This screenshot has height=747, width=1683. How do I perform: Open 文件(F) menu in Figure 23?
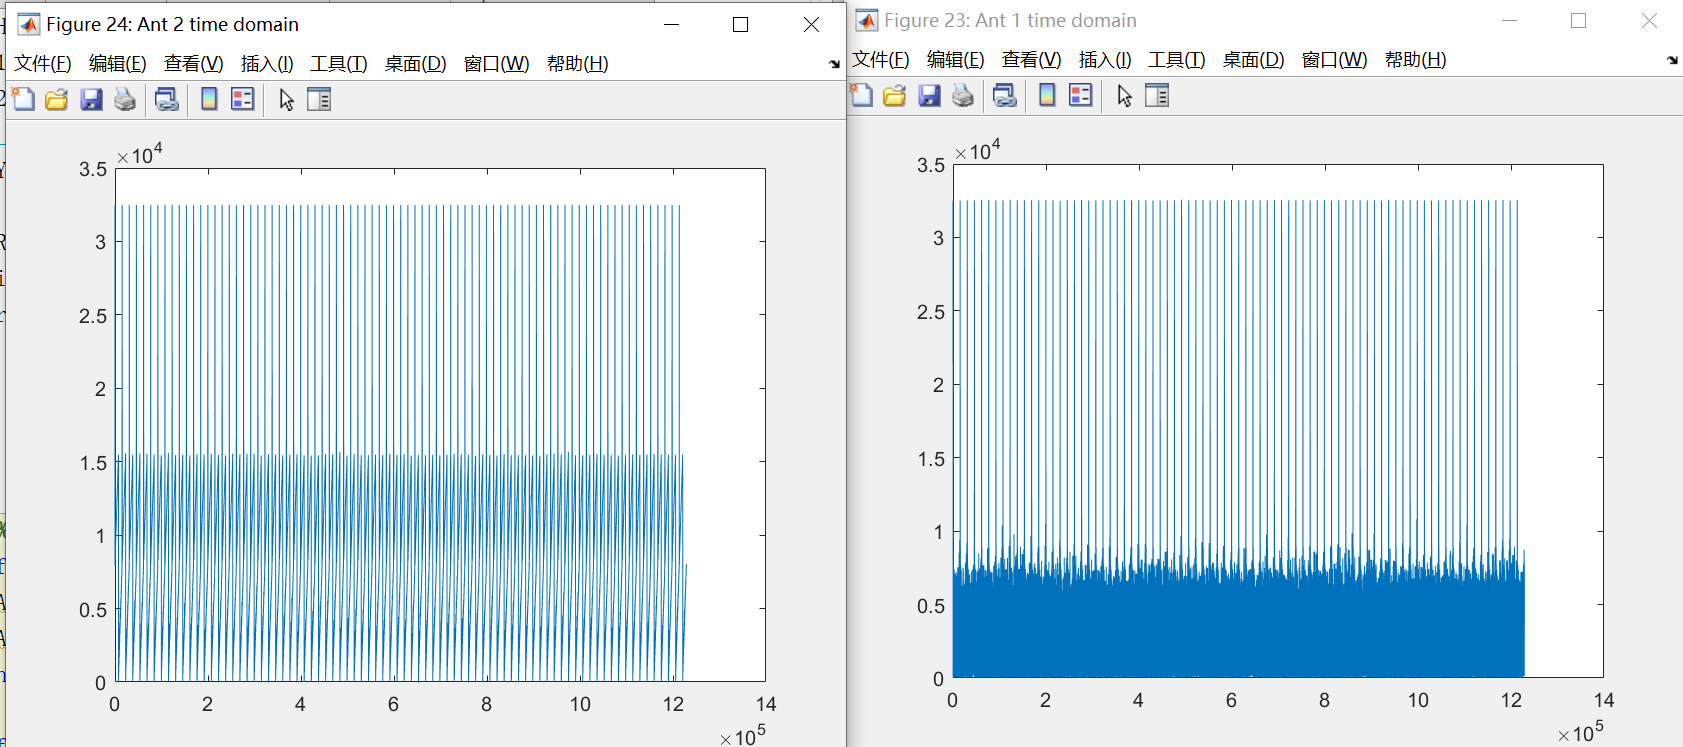click(x=880, y=60)
